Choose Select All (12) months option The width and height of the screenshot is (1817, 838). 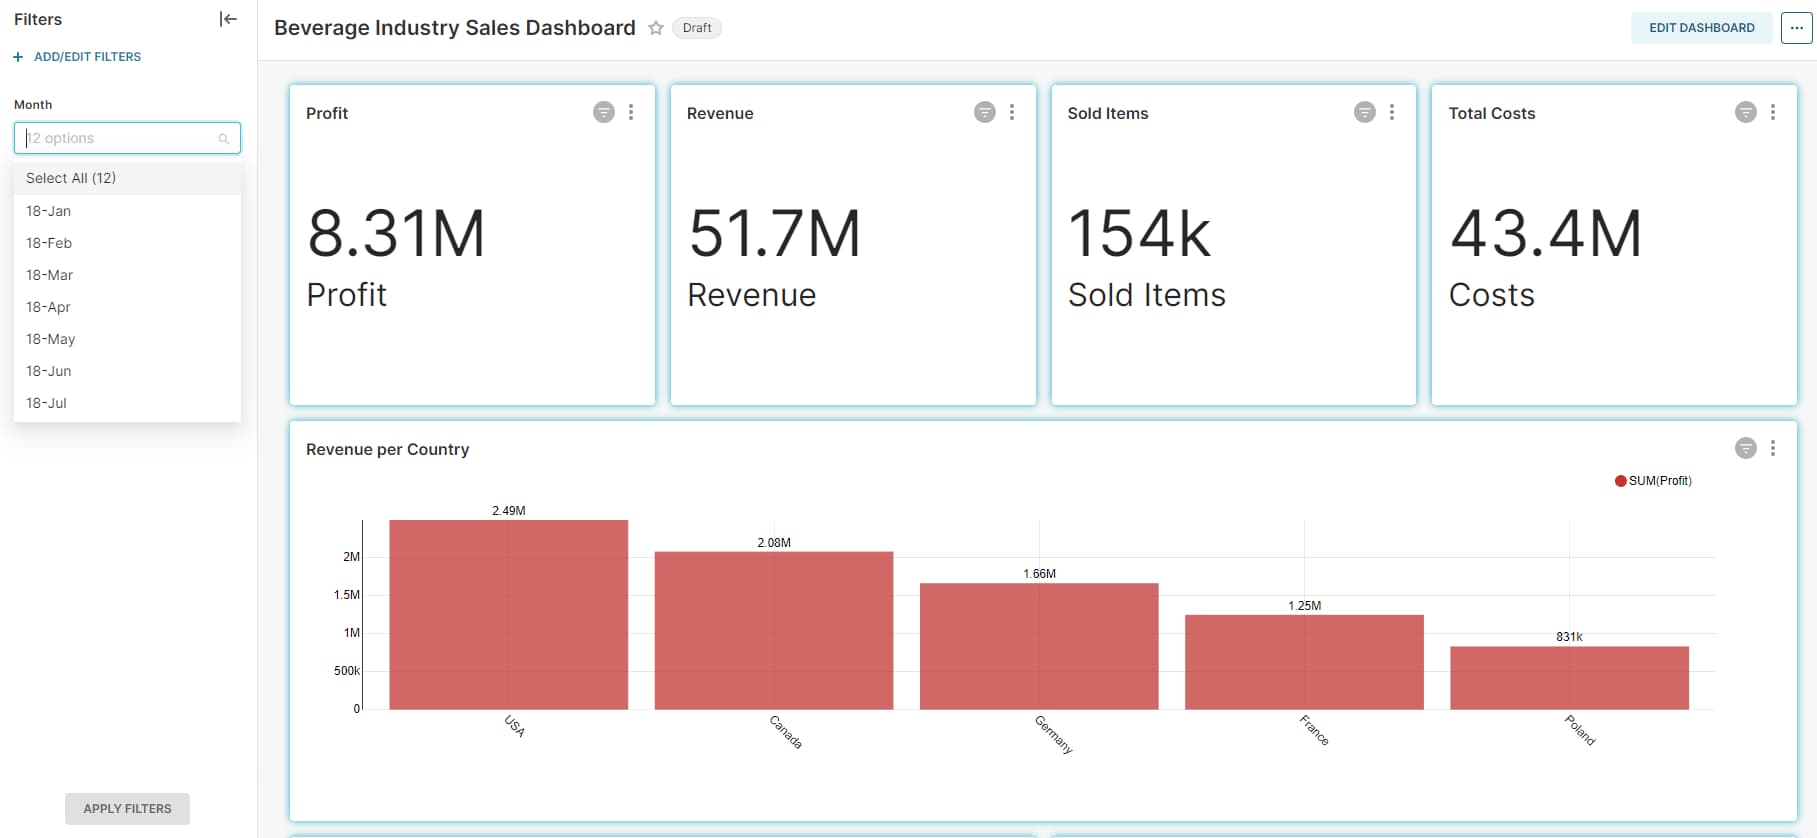[71, 178]
